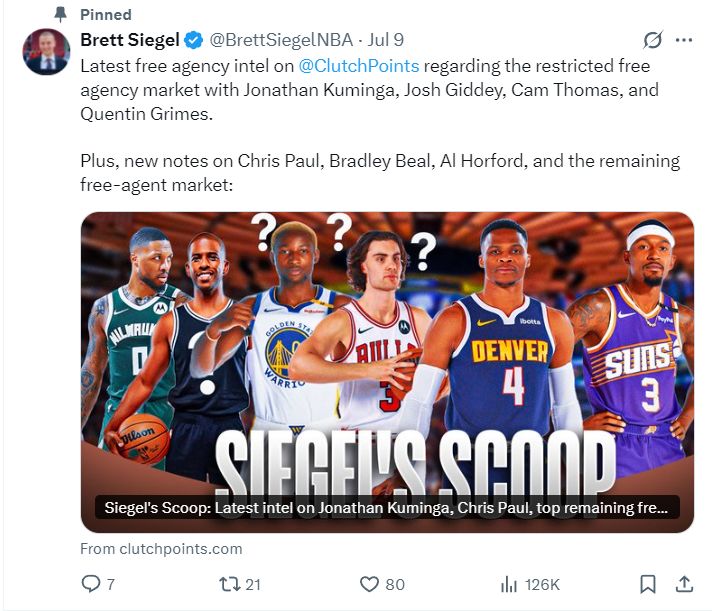Click the tweet body text about free agency
Image resolution: width=712 pixels, height=611 pixels.
[381, 125]
